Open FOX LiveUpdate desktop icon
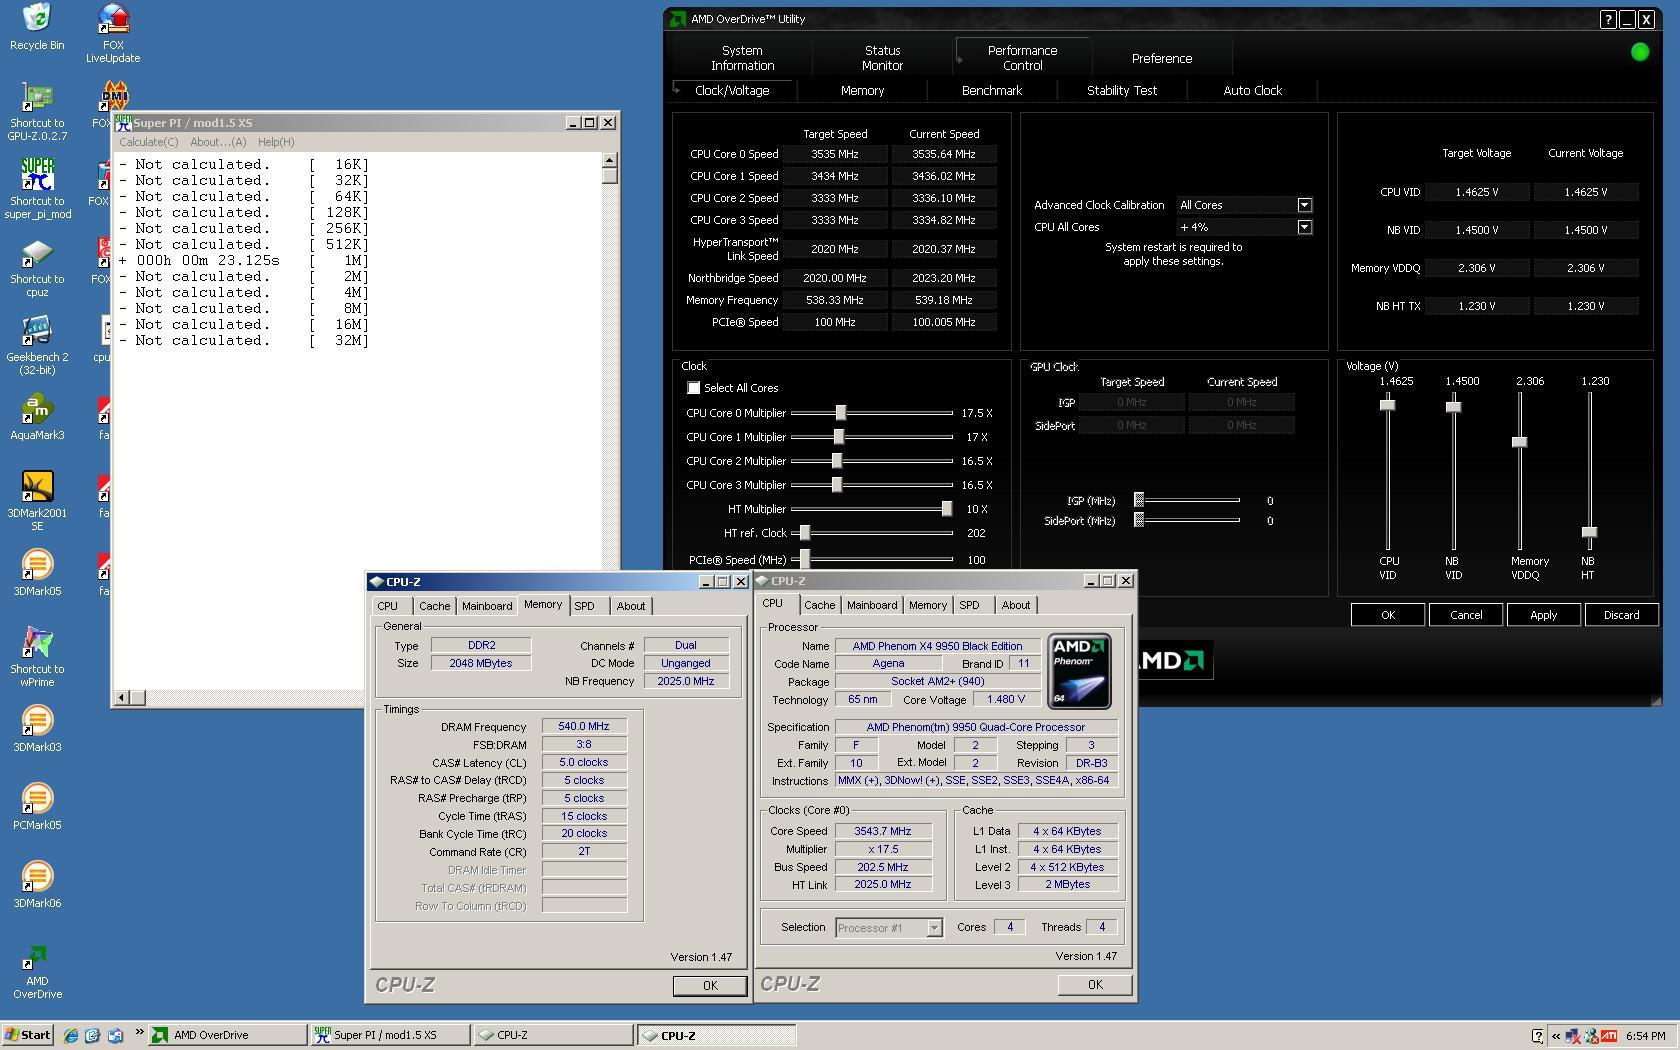This screenshot has width=1680, height=1050. (113, 33)
